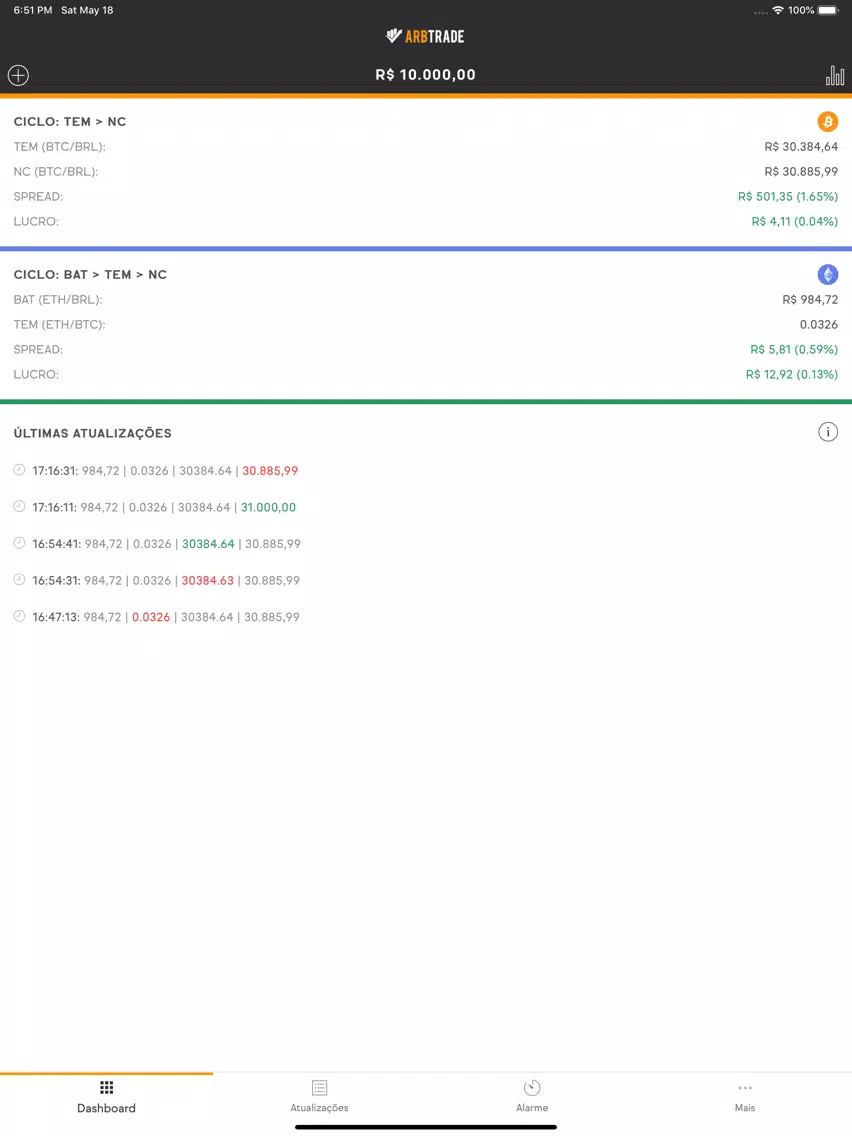
Task: Tap the date Sat May 18
Action: pyautogui.click(x=87, y=10)
